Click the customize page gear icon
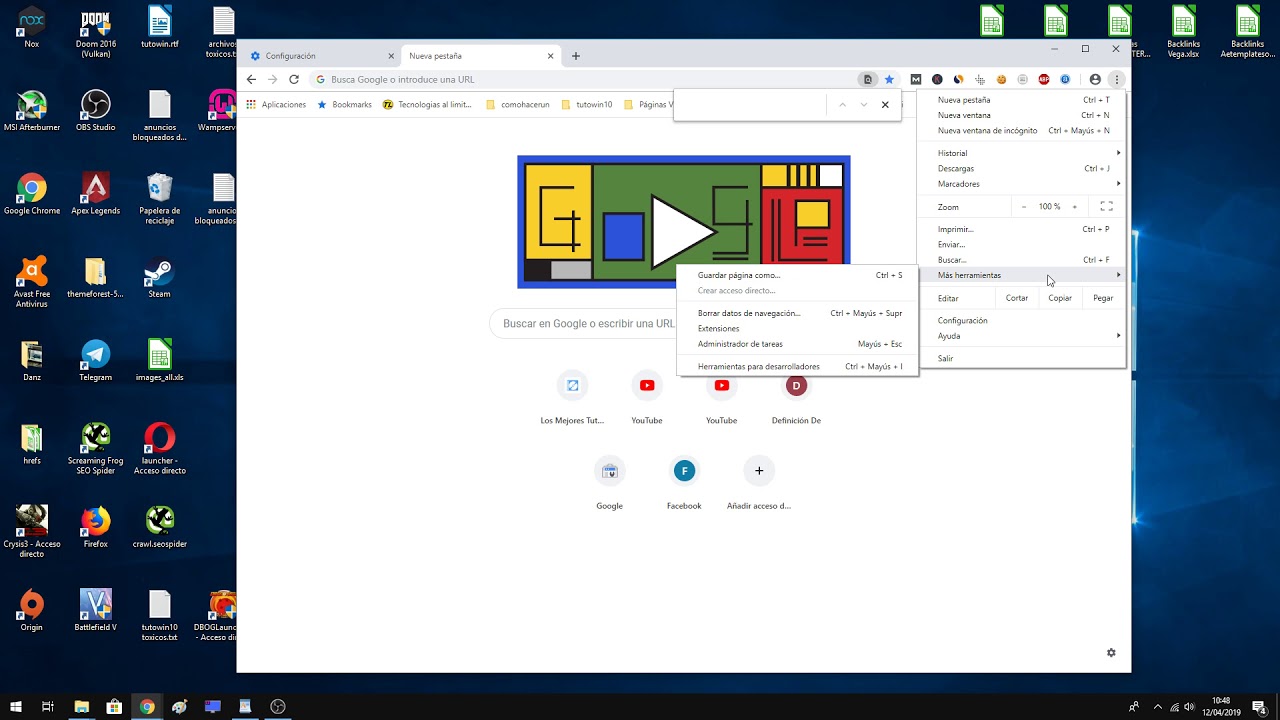The width and height of the screenshot is (1280, 720). pyautogui.click(x=1111, y=653)
